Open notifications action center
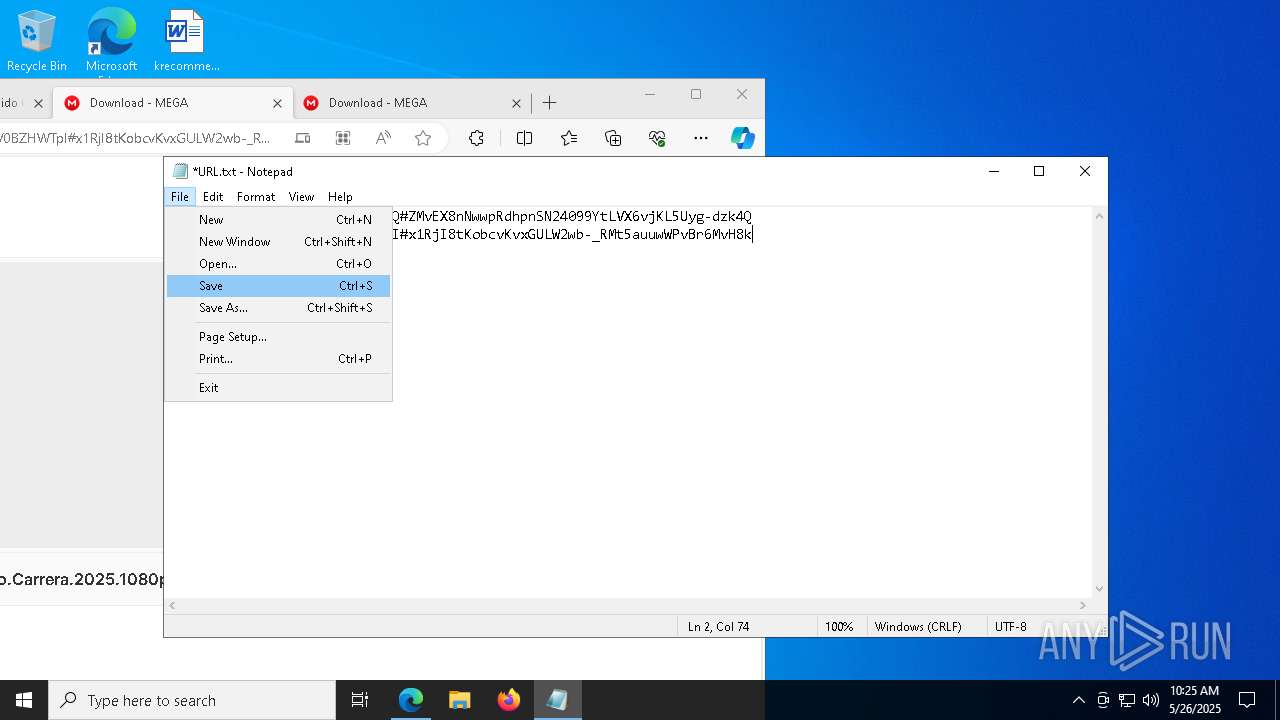This screenshot has height=720, width=1280. (1247, 700)
